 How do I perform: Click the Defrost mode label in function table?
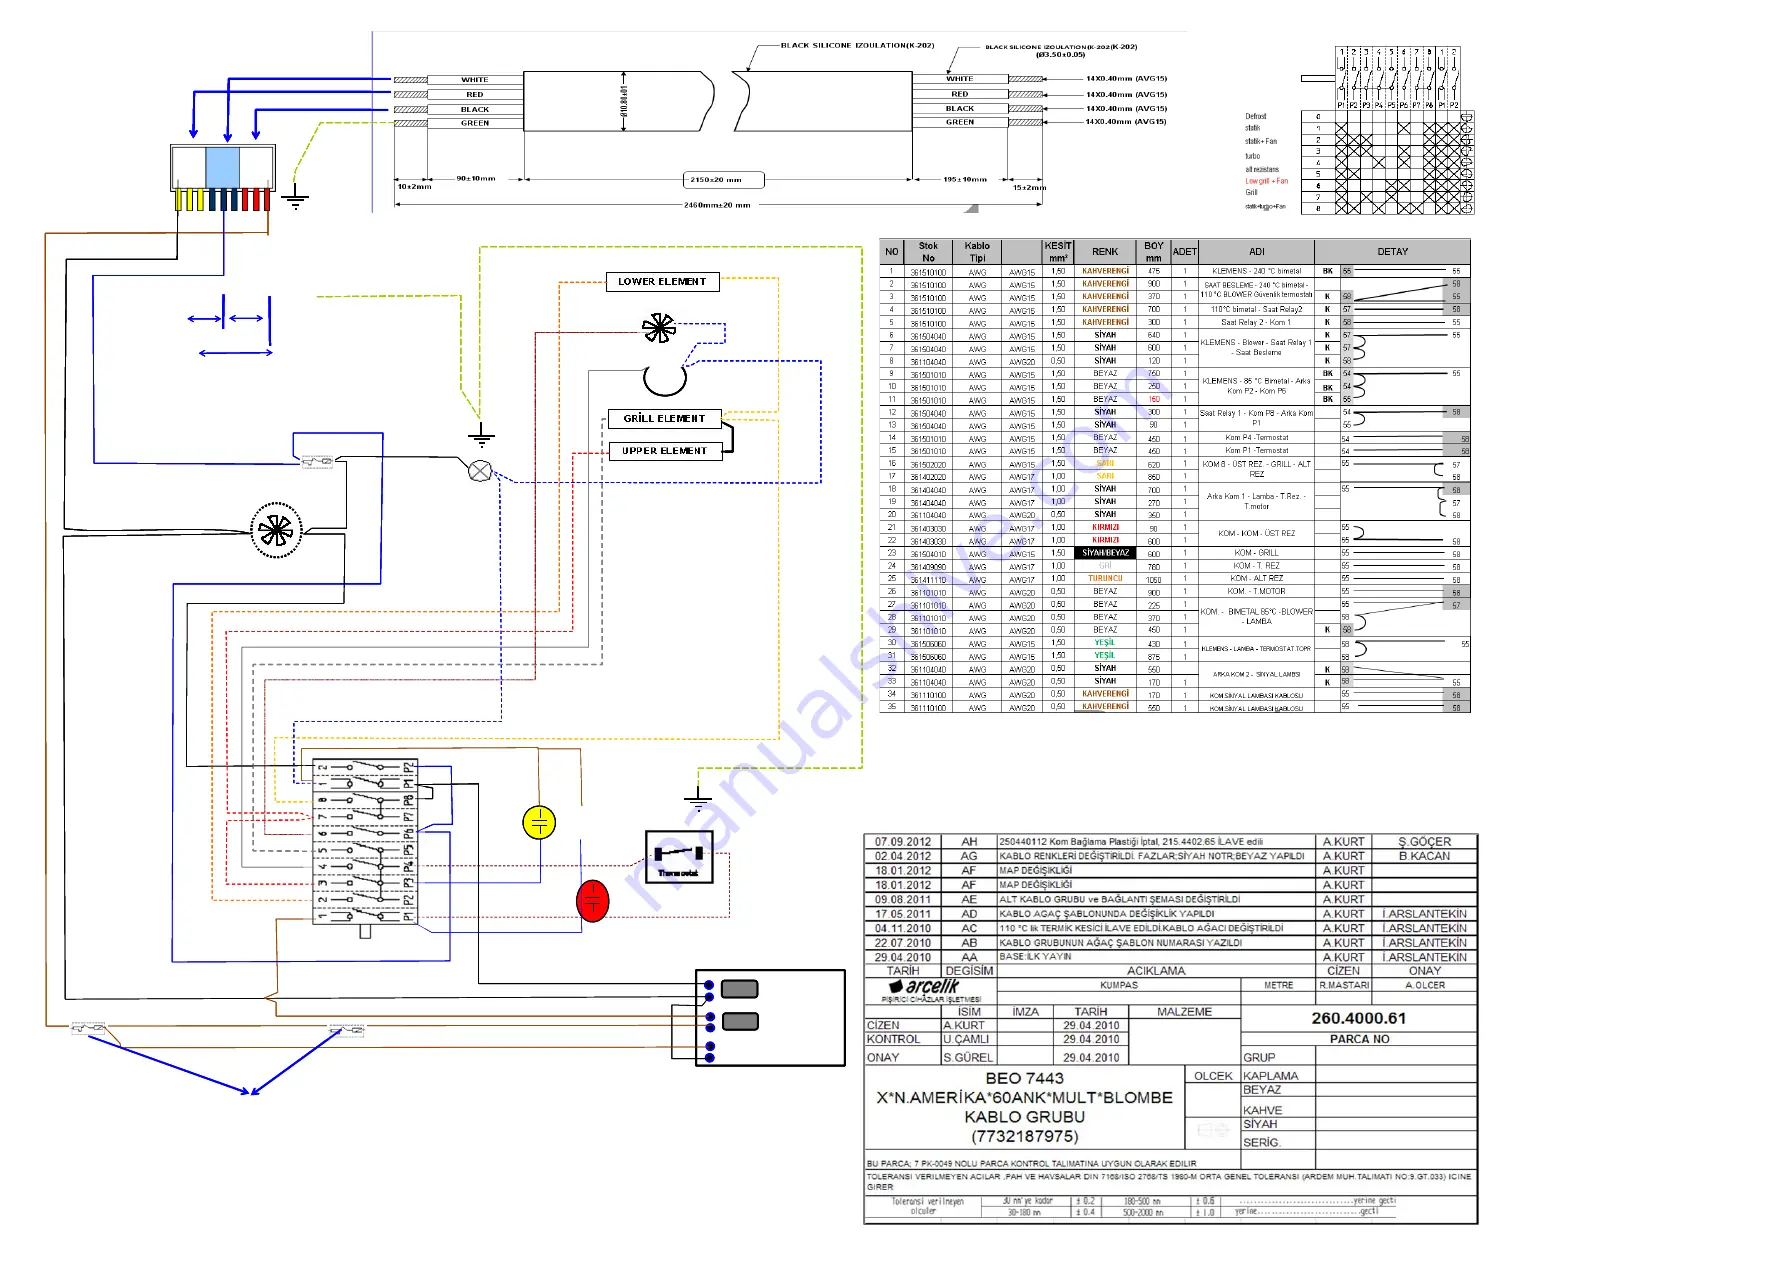point(1255,116)
